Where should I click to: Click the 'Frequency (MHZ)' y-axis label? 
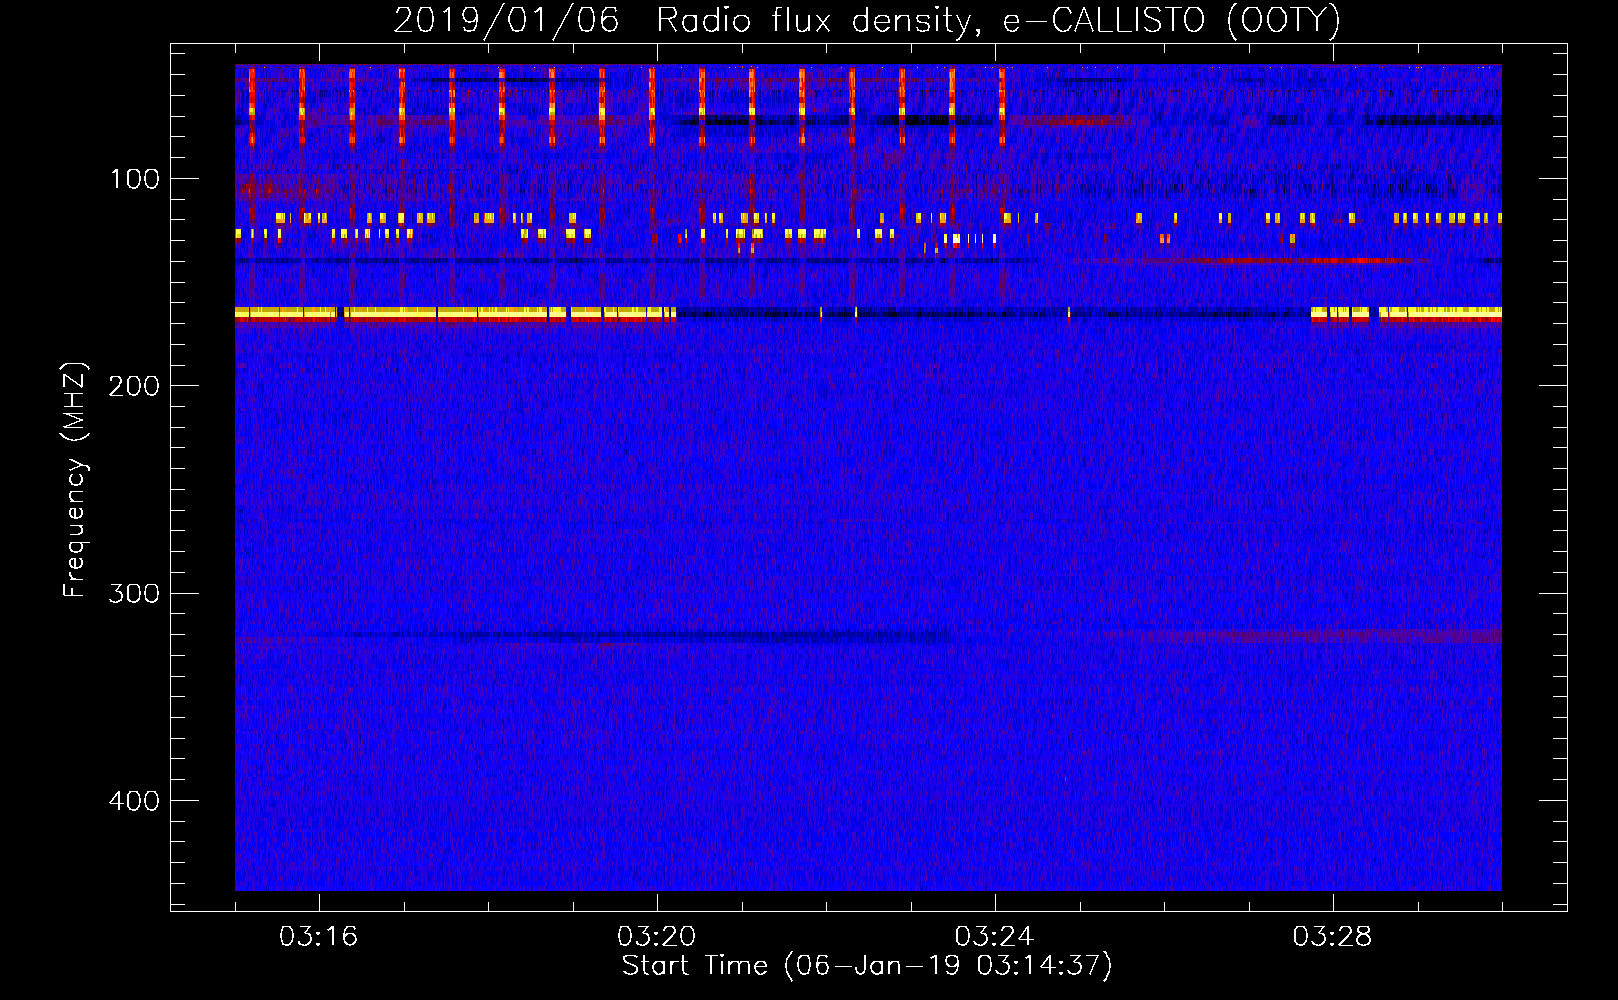coord(75,480)
